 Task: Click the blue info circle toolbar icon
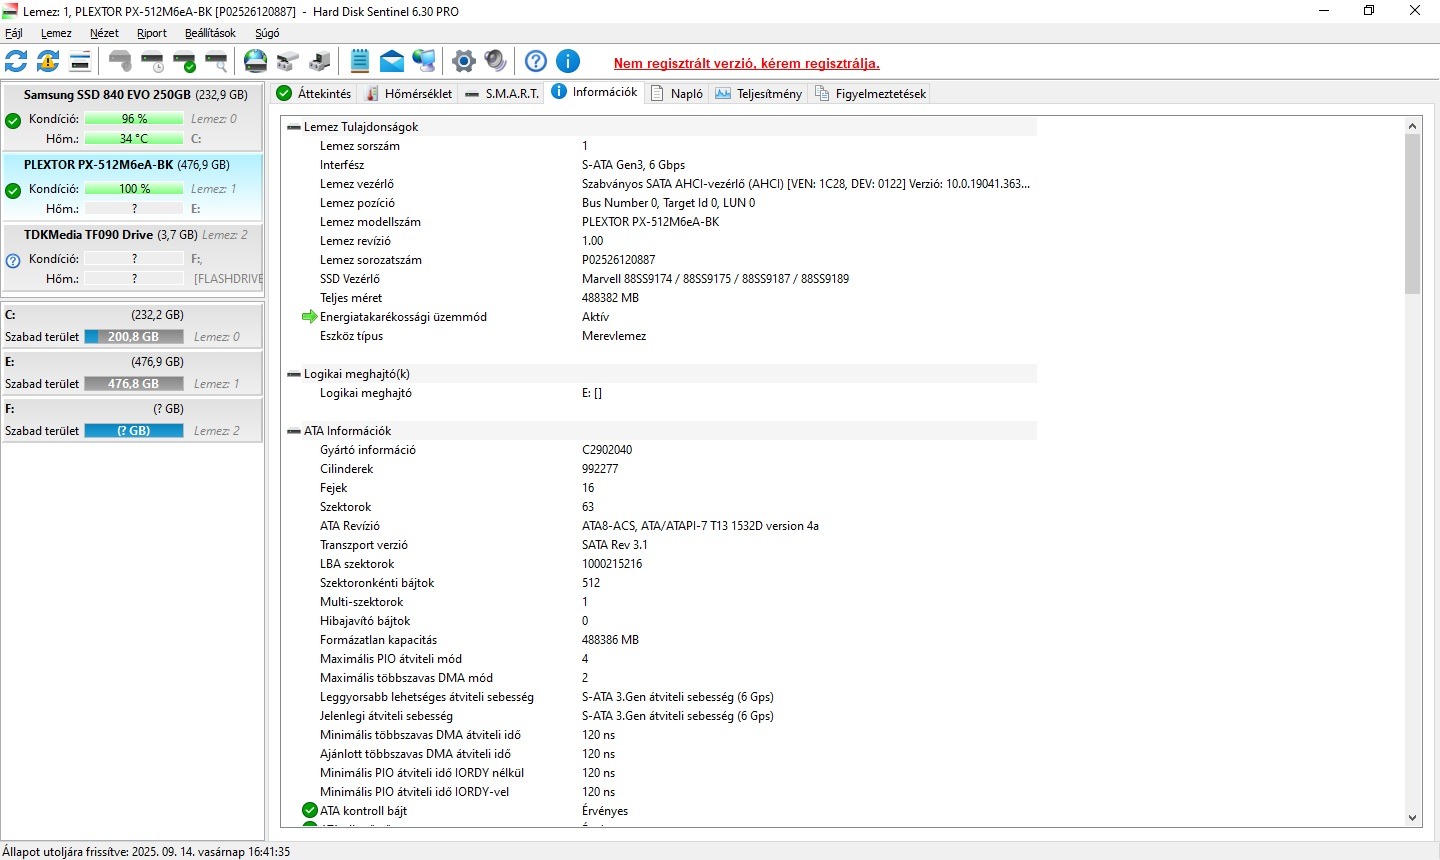point(568,61)
